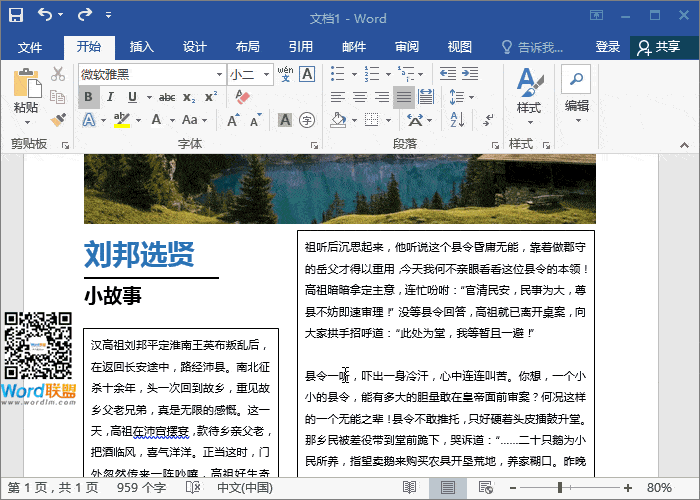This screenshot has height=500, width=700.
Task: Toggle show/hide paragraph marks
Action: (x=488, y=120)
